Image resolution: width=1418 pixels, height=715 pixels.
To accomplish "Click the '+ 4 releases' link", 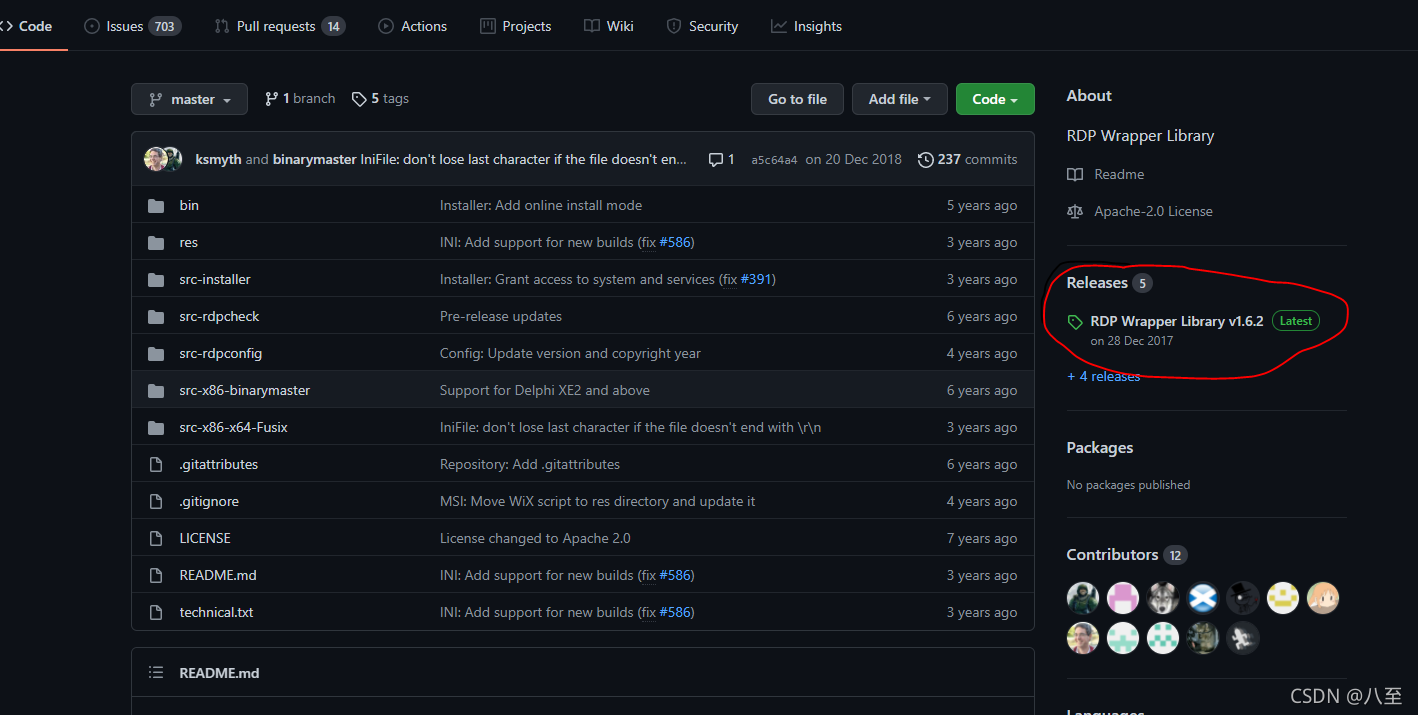I will (x=1104, y=376).
